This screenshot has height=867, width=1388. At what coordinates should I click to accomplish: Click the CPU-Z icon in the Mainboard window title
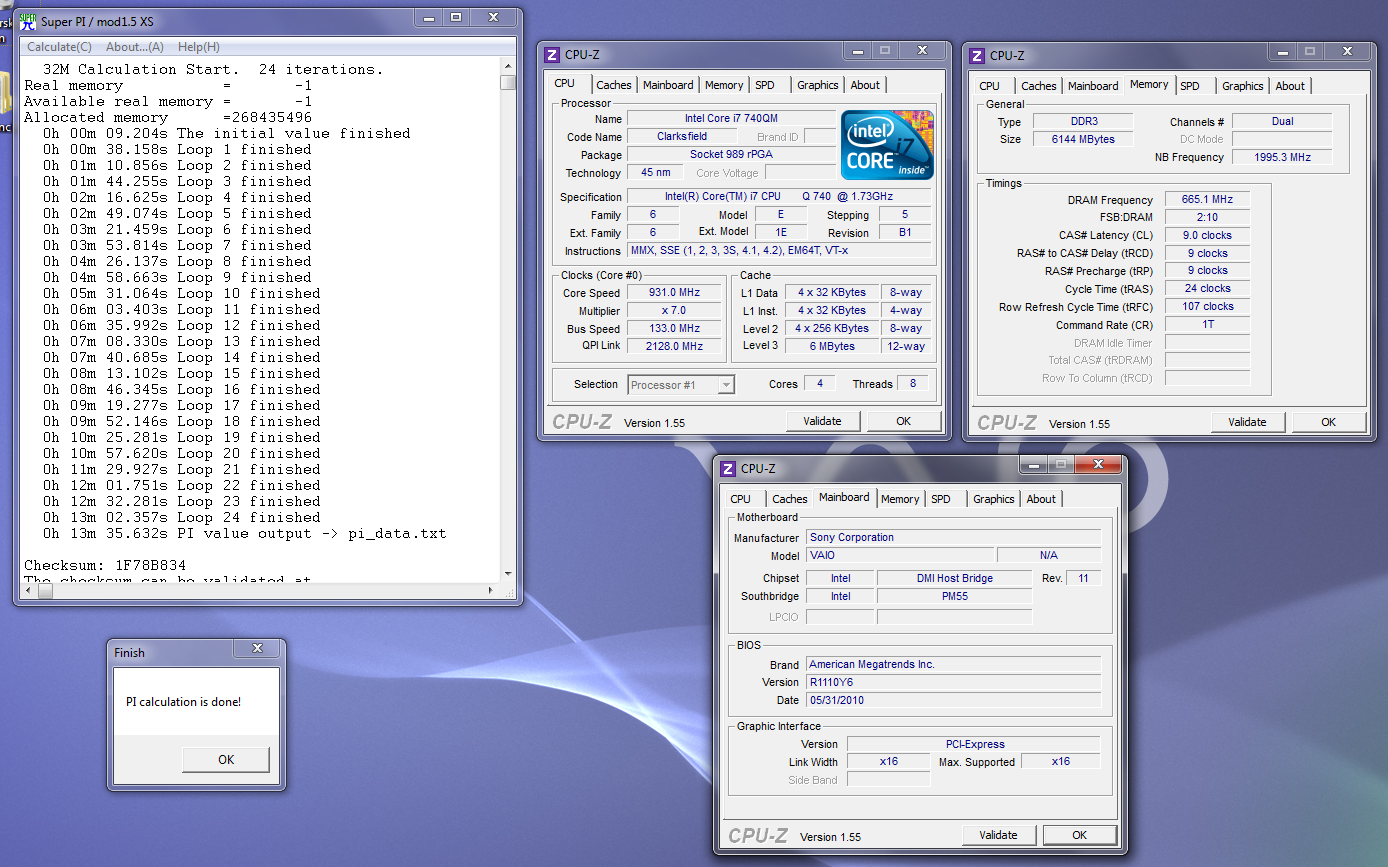[x=729, y=468]
